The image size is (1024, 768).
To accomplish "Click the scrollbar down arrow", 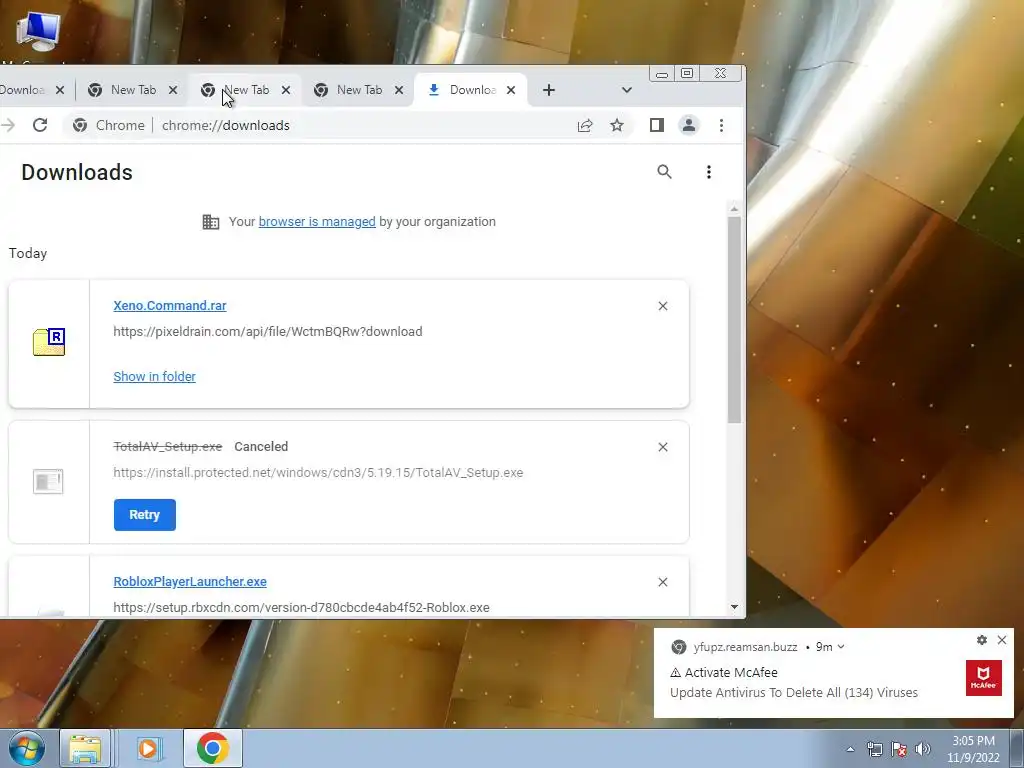I will pos(734,607).
